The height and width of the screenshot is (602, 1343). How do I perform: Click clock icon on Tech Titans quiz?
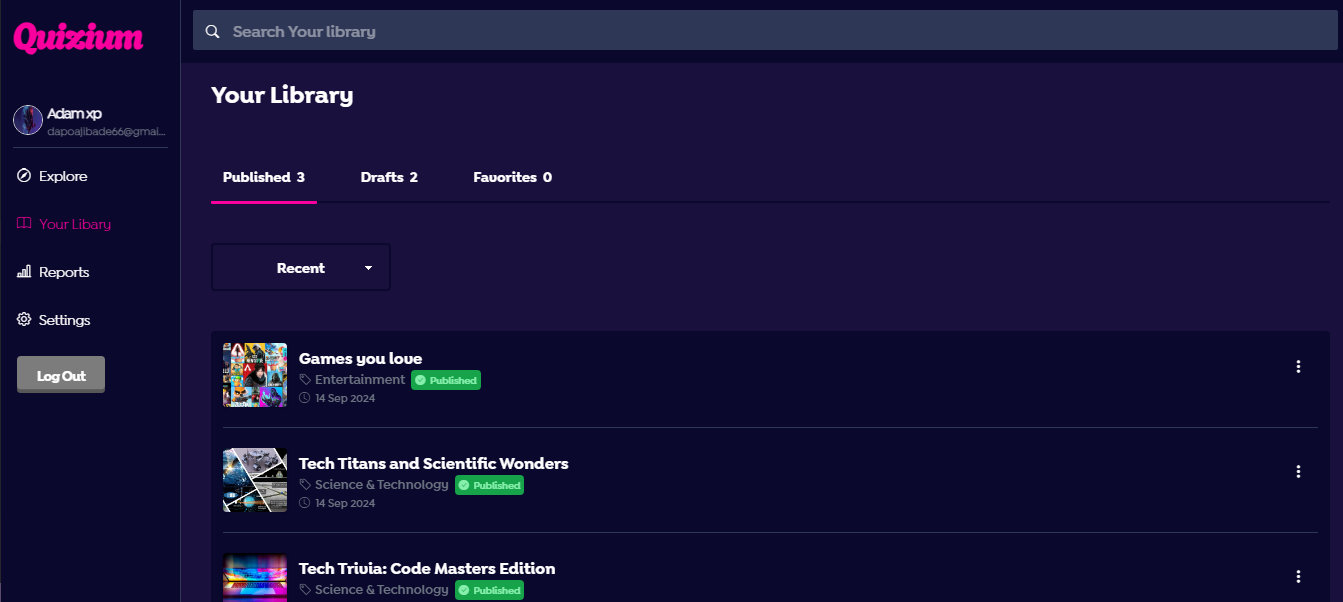coord(305,503)
